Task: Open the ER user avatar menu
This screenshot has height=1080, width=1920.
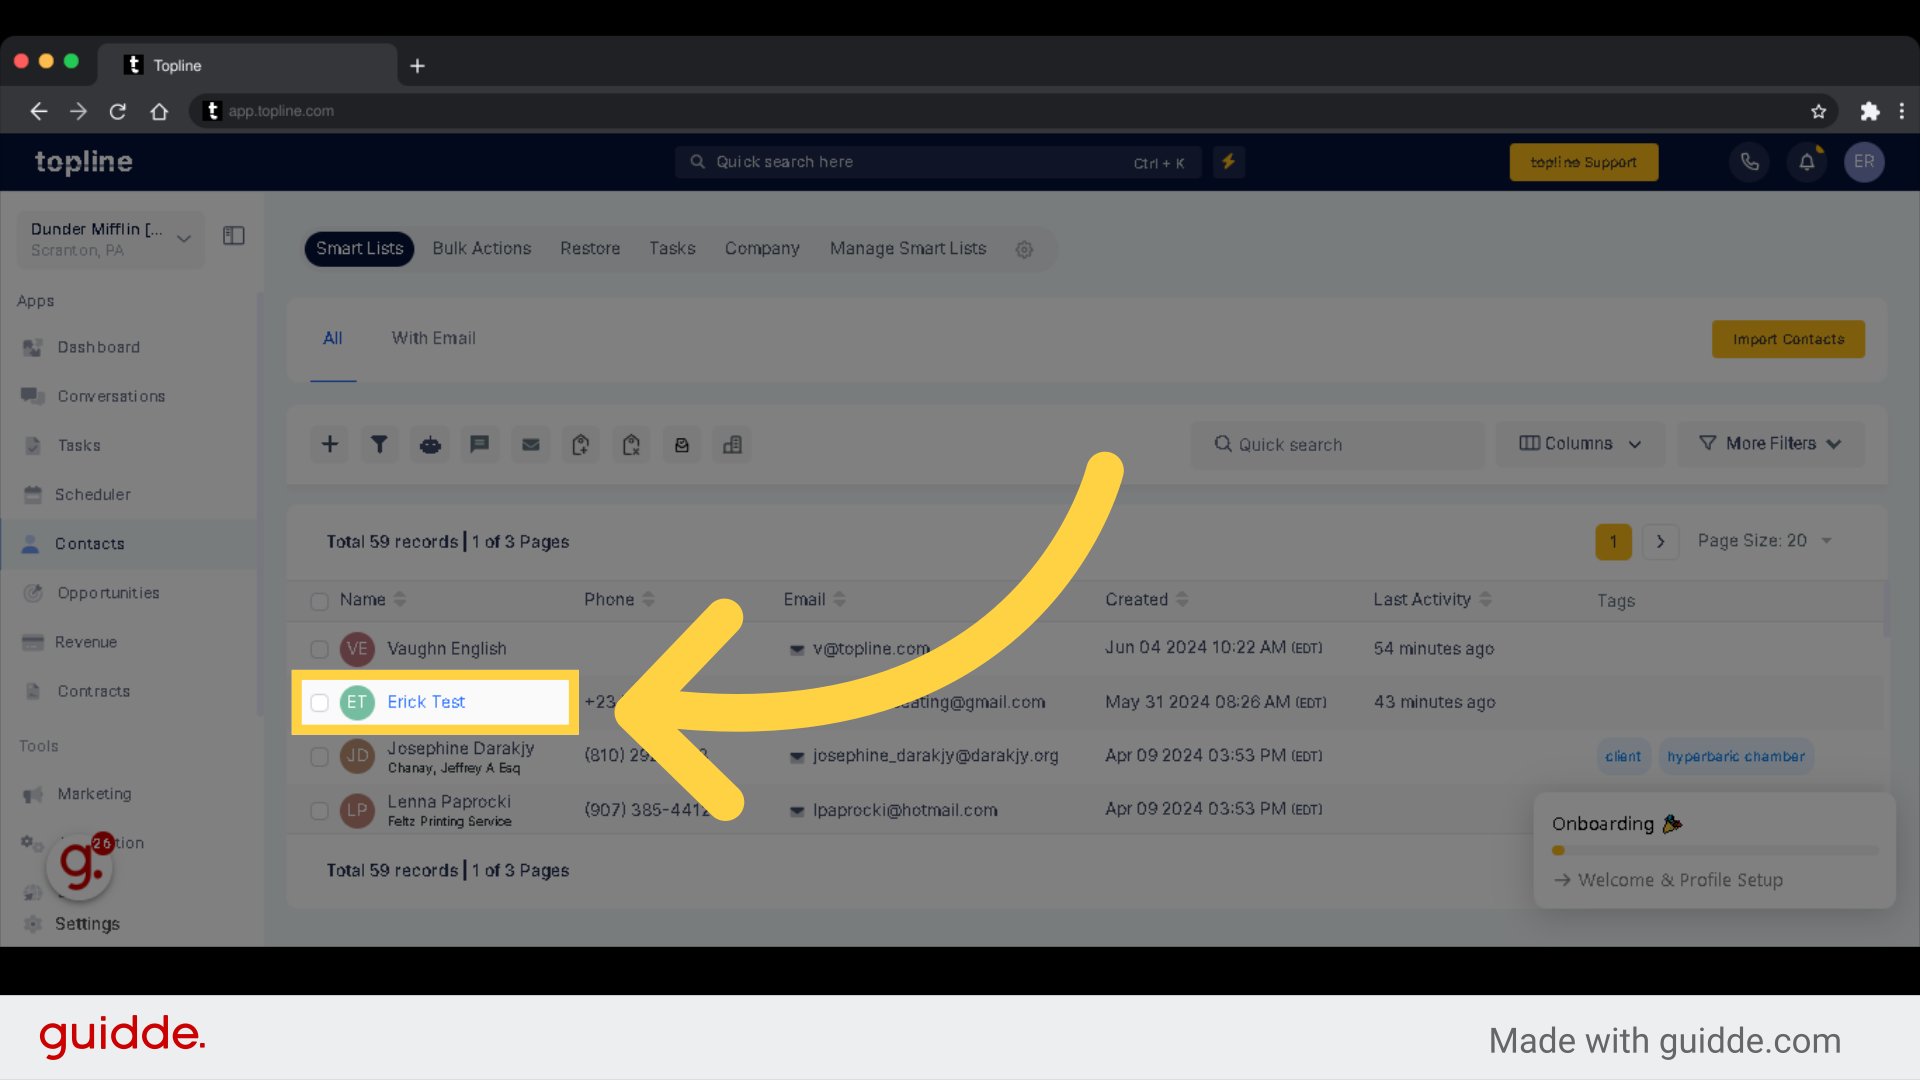Action: (1864, 162)
